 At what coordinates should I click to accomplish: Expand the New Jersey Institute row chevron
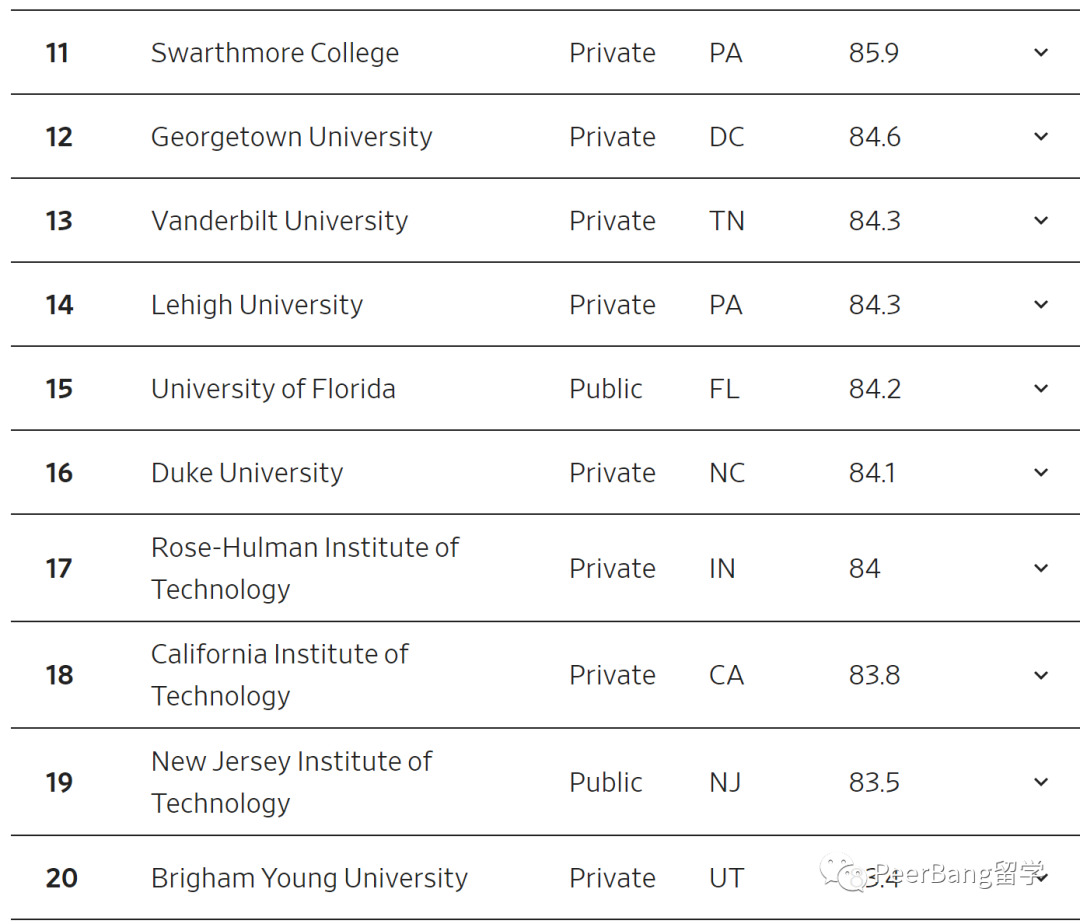(1041, 782)
